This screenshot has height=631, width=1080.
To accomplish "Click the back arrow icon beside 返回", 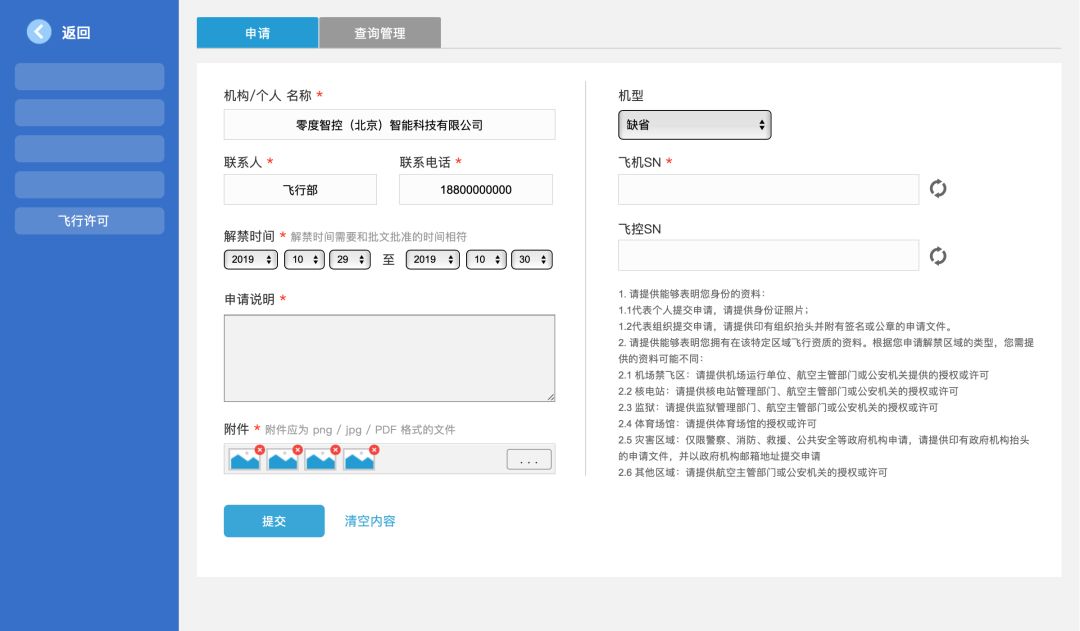I will pos(39,32).
